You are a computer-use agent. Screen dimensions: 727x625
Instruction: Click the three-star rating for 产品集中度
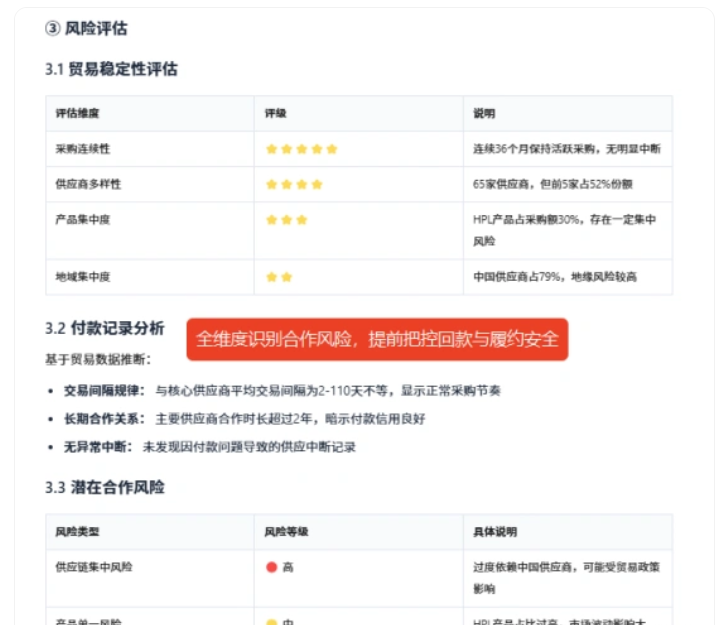[287, 220]
